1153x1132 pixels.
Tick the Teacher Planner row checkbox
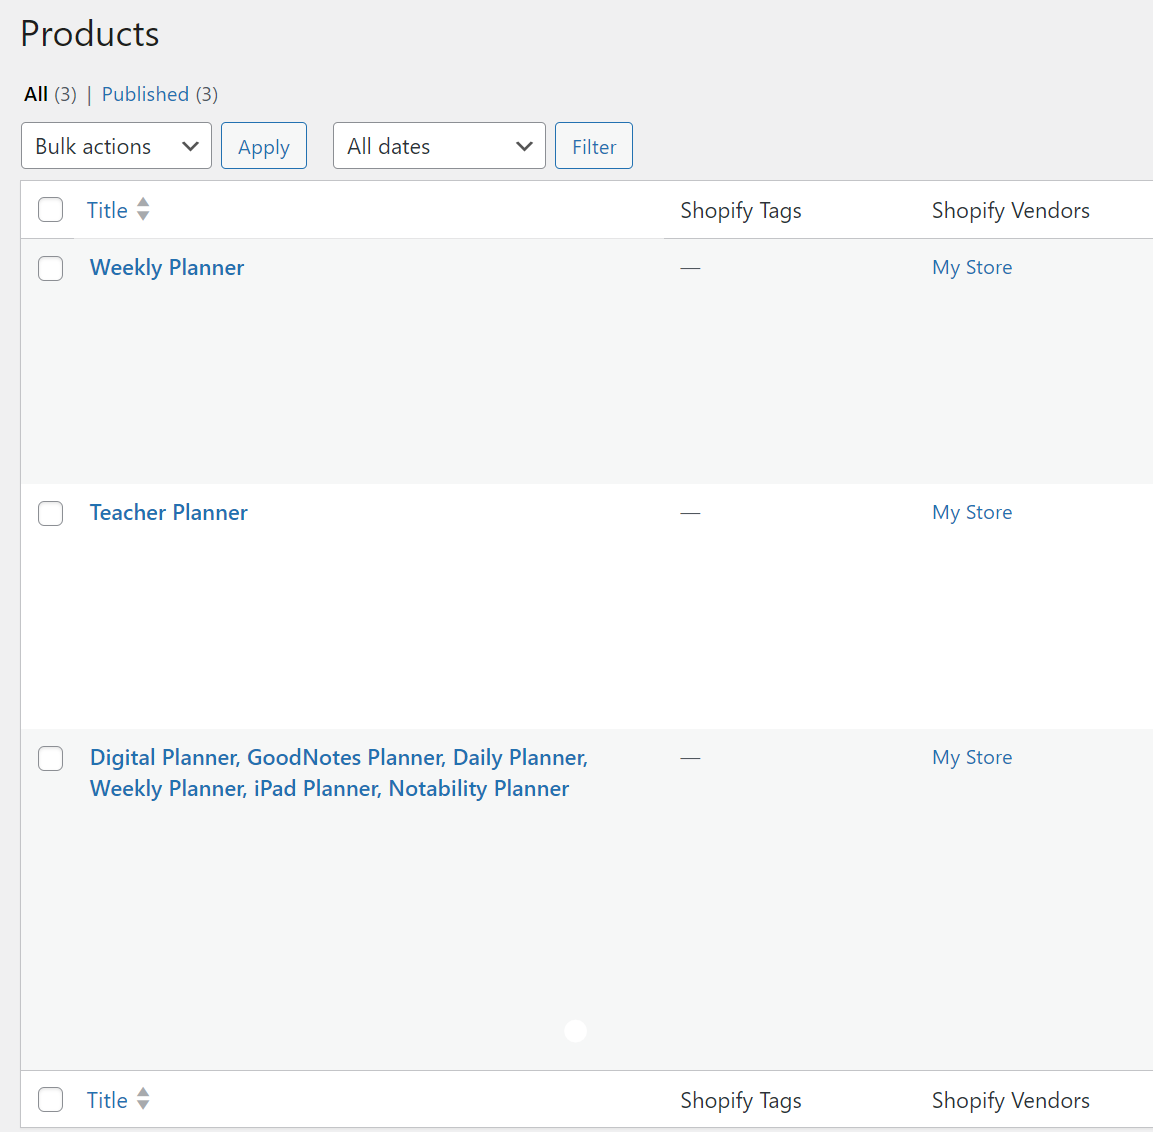50,513
